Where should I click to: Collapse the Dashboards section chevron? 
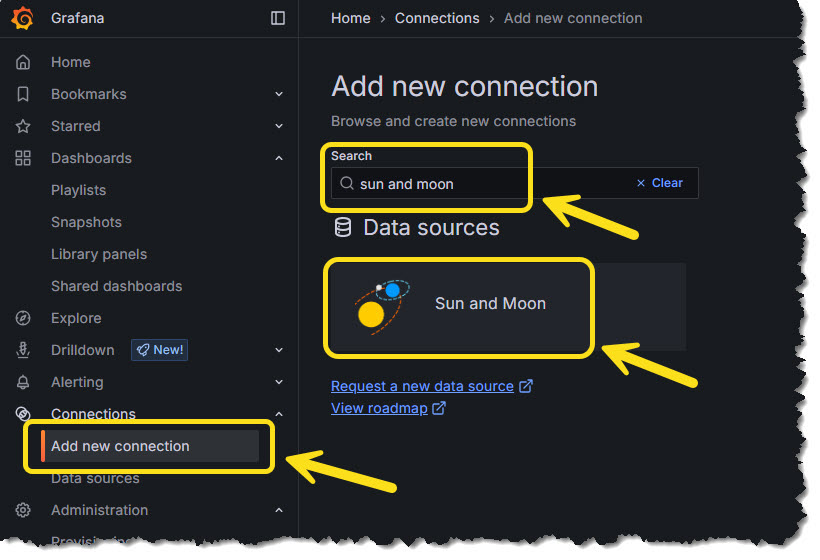coord(279,158)
